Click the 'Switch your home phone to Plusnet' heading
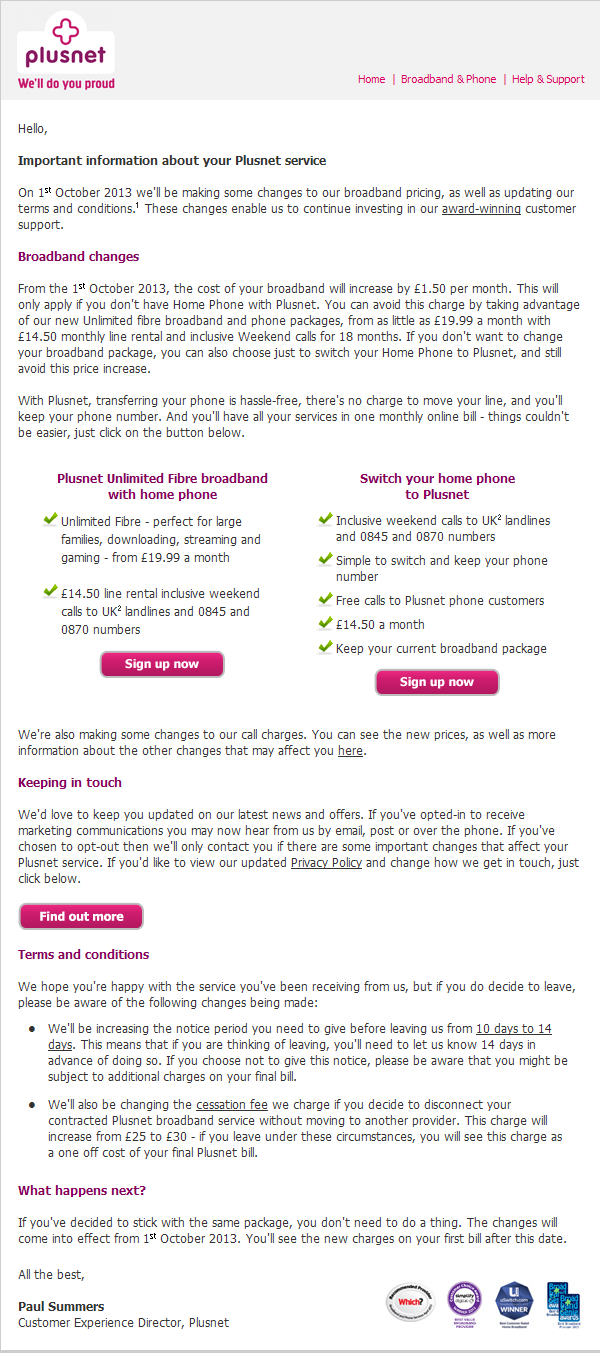 437,486
